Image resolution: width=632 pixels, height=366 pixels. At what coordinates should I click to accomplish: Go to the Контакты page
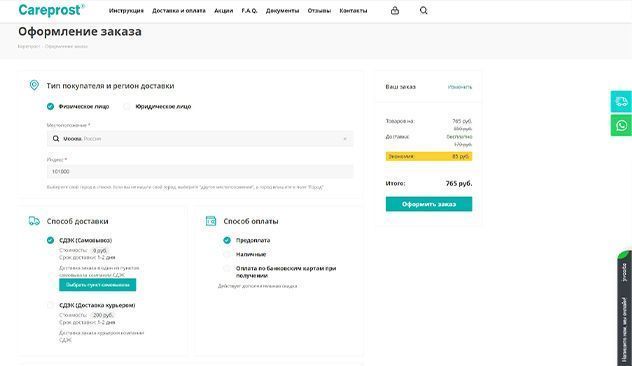point(353,11)
